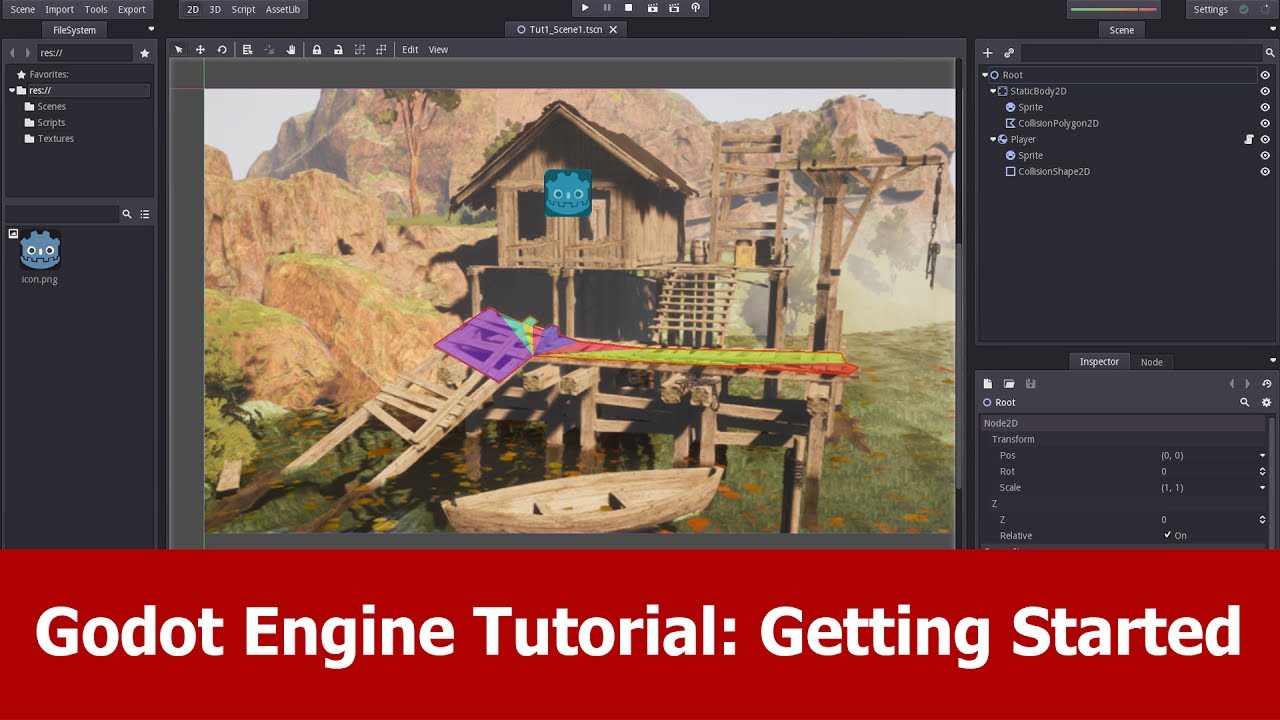Click the Scene dock search magnifier icon
This screenshot has height=720, width=1280.
click(1270, 53)
